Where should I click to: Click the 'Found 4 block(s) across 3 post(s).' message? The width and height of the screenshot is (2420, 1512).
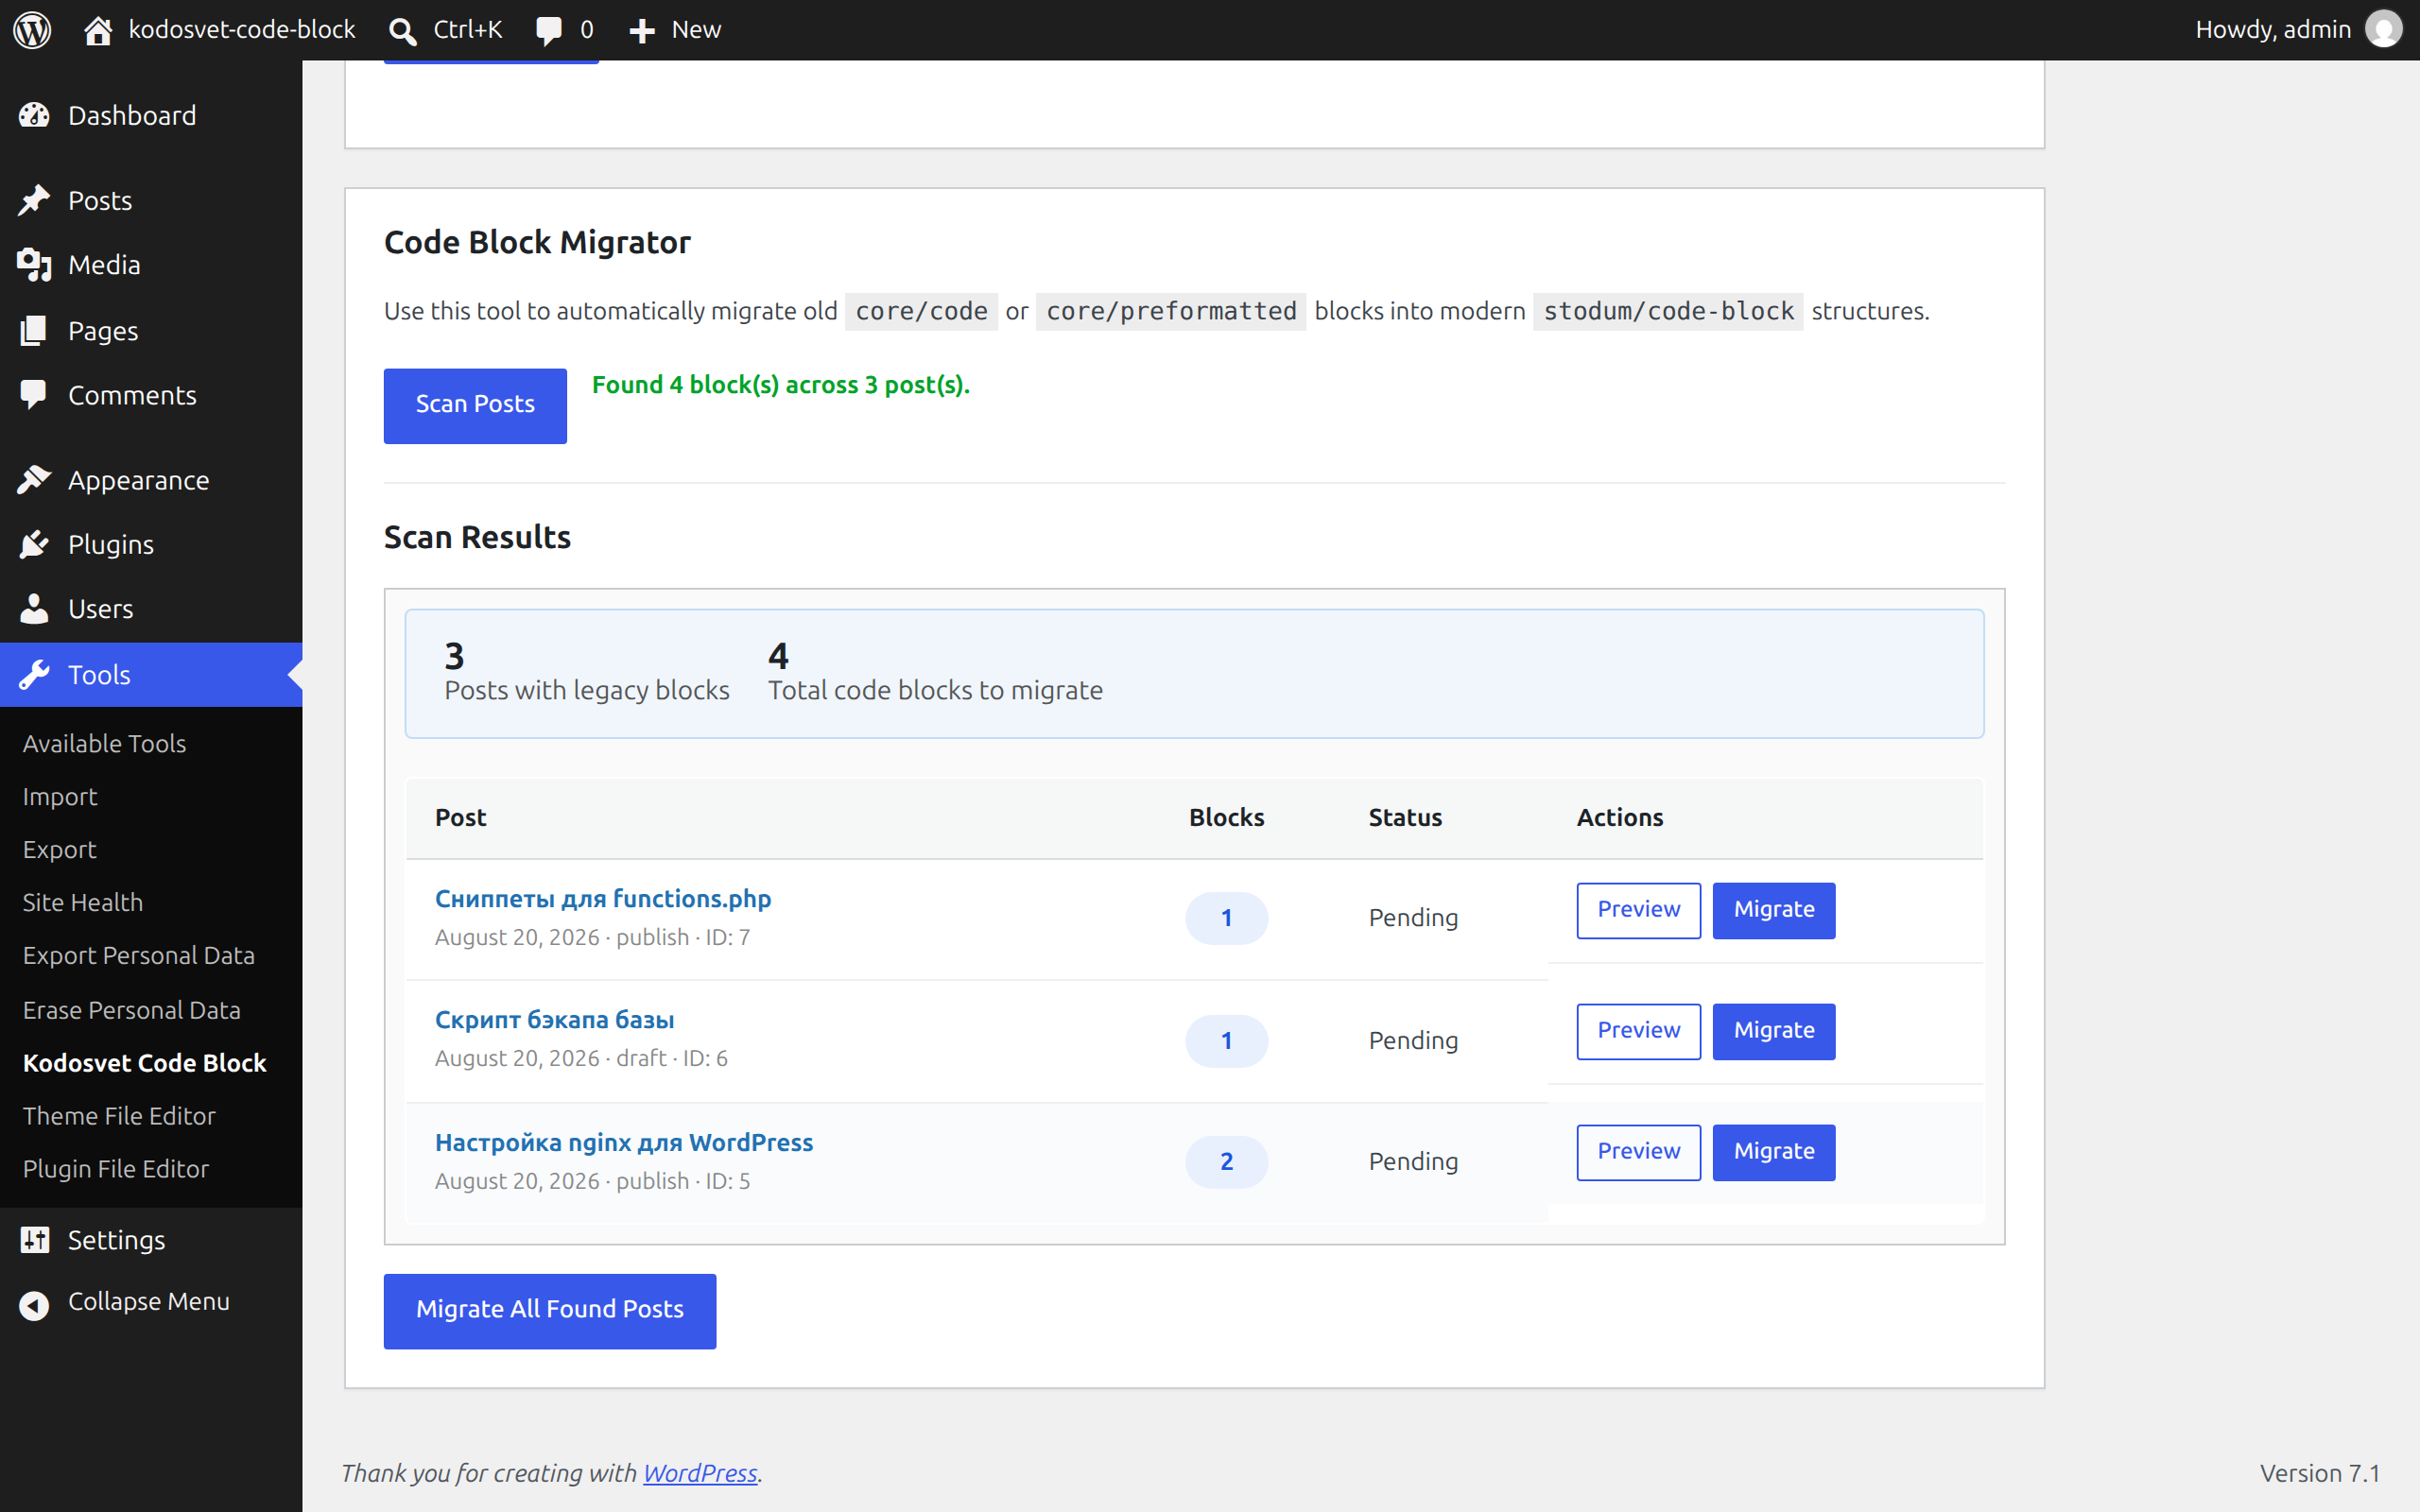coord(781,385)
